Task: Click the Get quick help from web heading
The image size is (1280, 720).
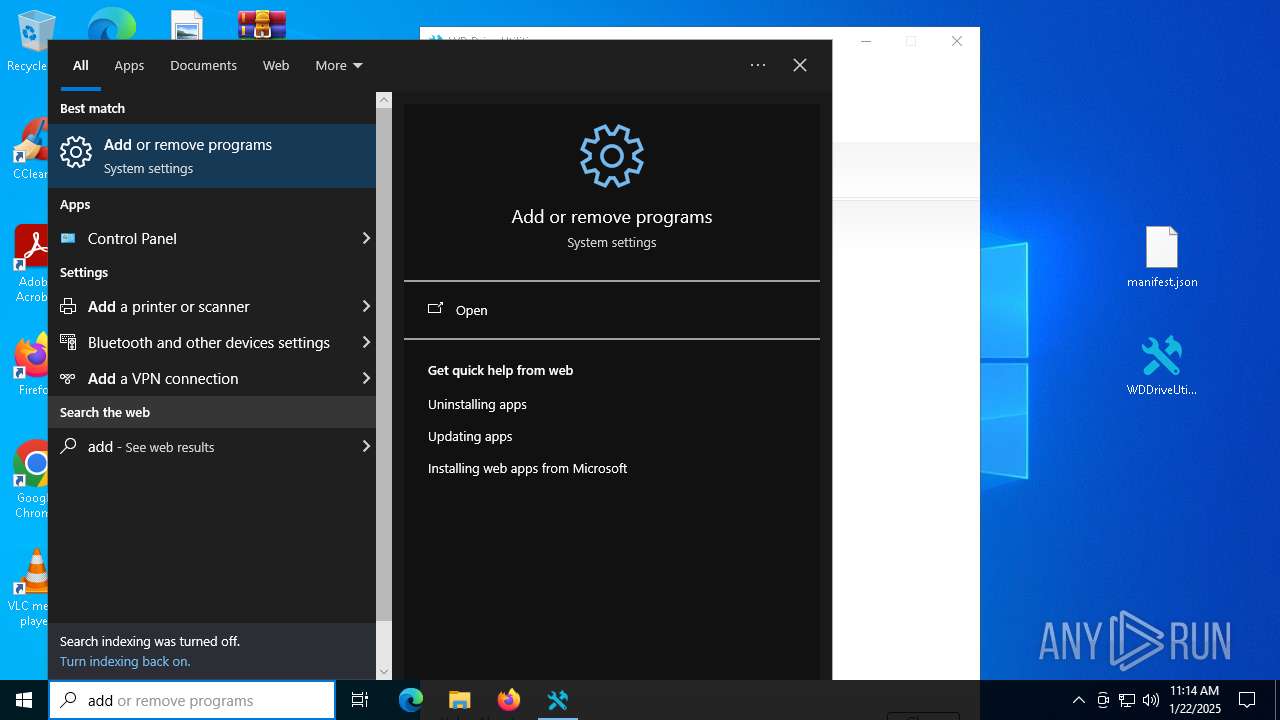Action: [500, 370]
